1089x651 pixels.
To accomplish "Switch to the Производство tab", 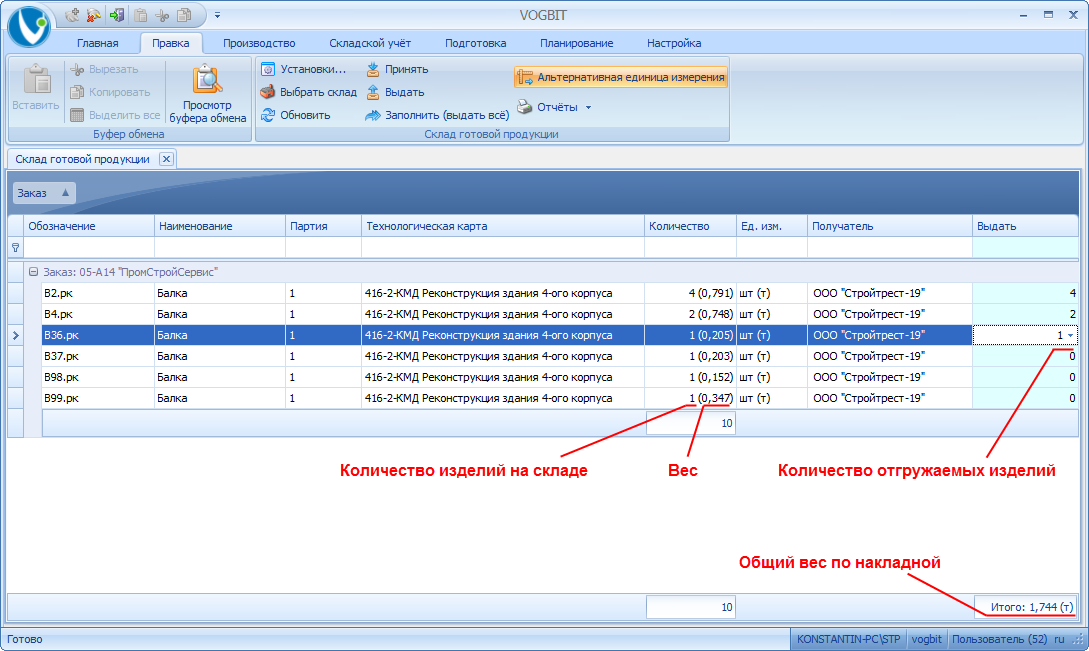I will (x=259, y=43).
